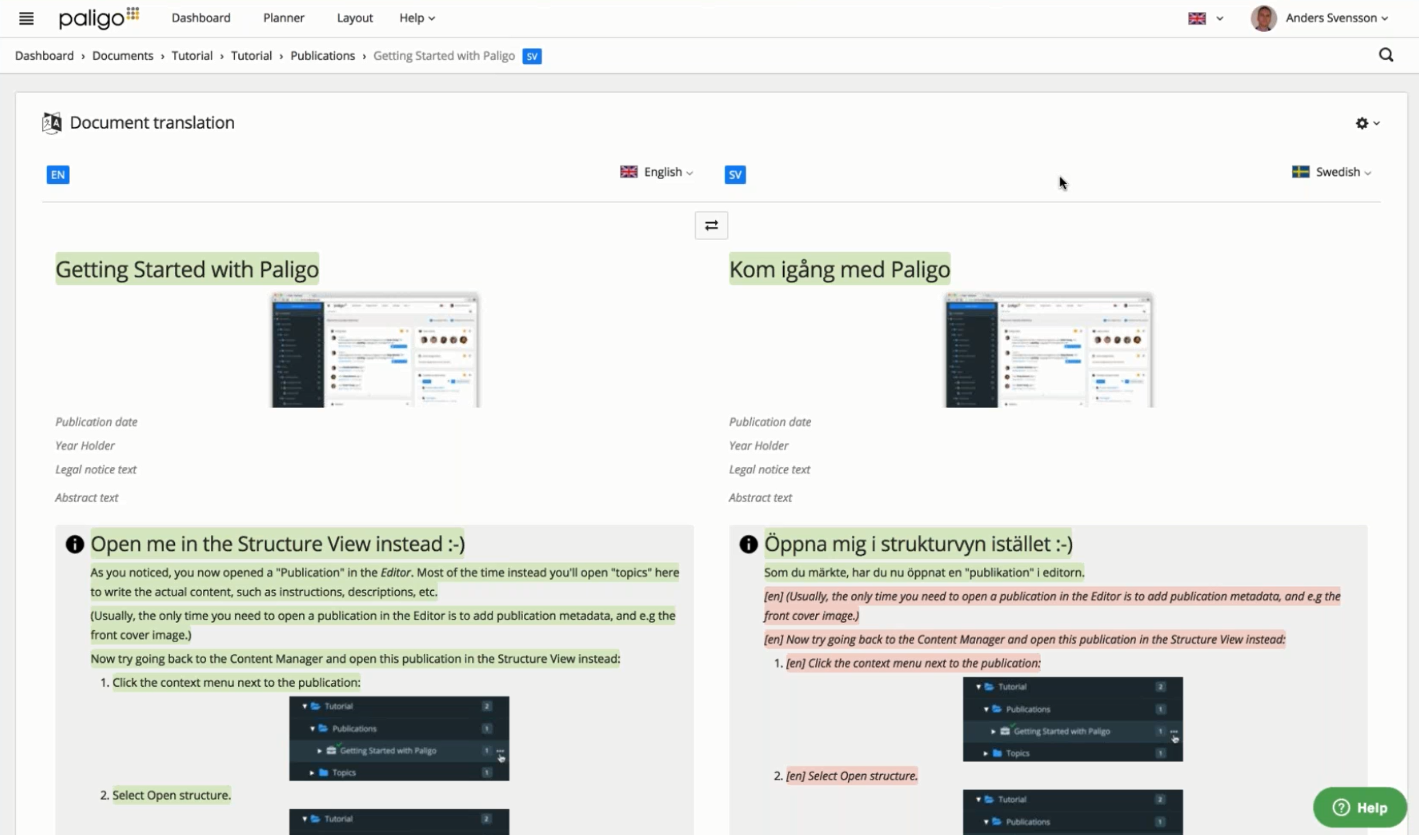Go to the Dashboard menu item
The width and height of the screenshot is (1419, 835).
coord(201,18)
